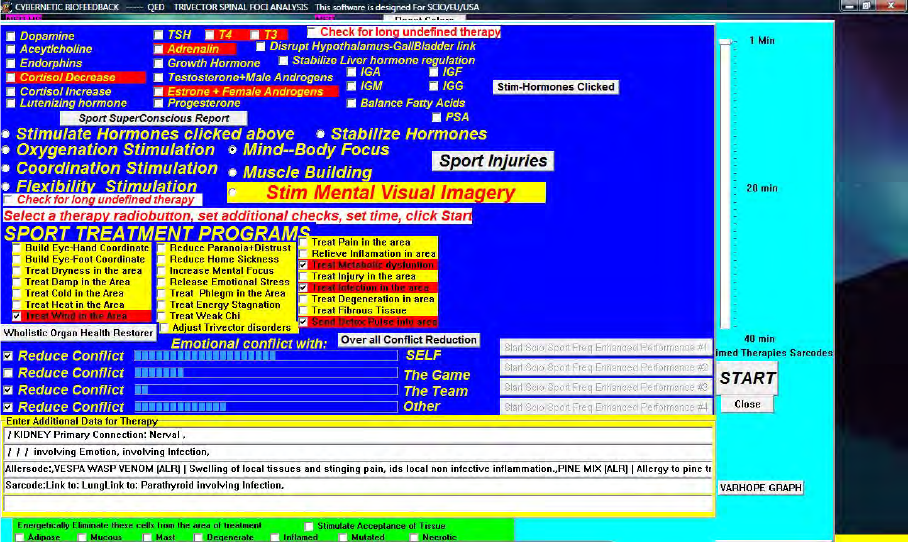Choose Coordination Stimulation radio button
The height and width of the screenshot is (542, 908).
point(6,169)
